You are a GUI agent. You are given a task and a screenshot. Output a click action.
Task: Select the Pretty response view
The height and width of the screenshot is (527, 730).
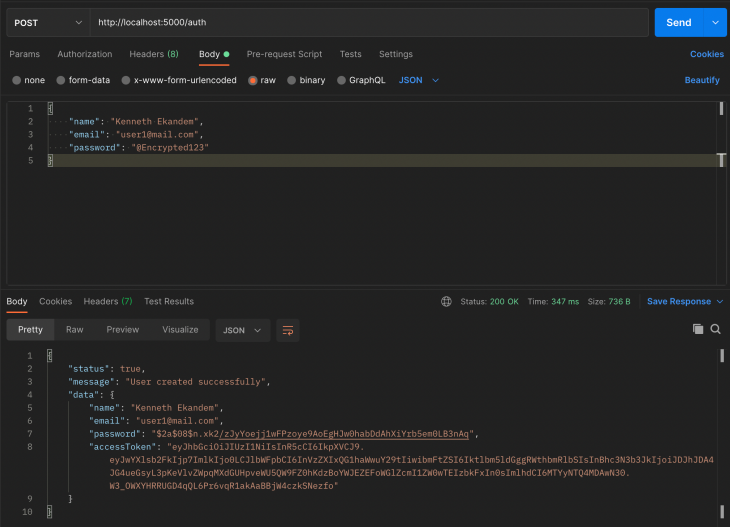(30, 330)
